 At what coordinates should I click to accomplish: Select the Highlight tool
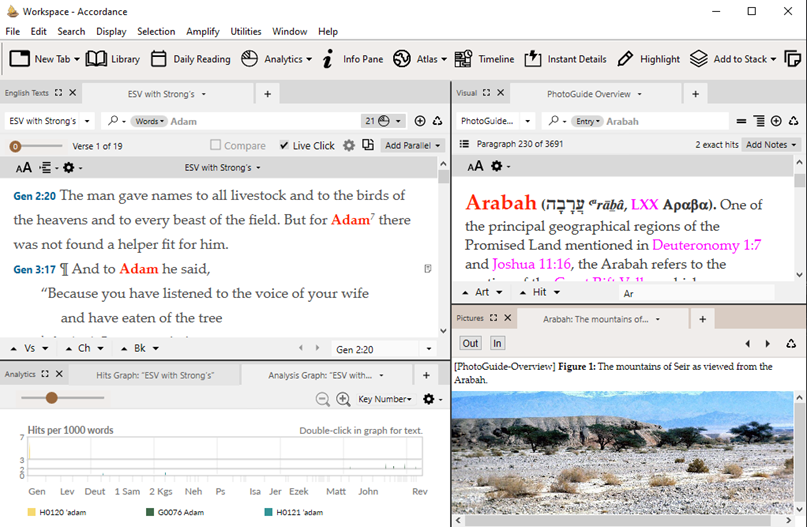[648, 59]
